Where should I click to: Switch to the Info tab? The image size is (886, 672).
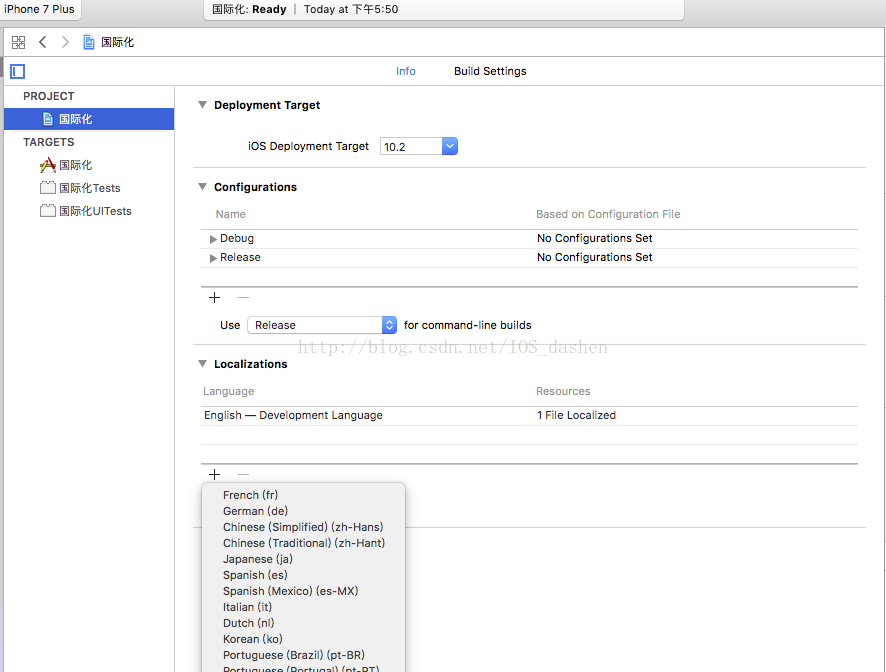(406, 71)
